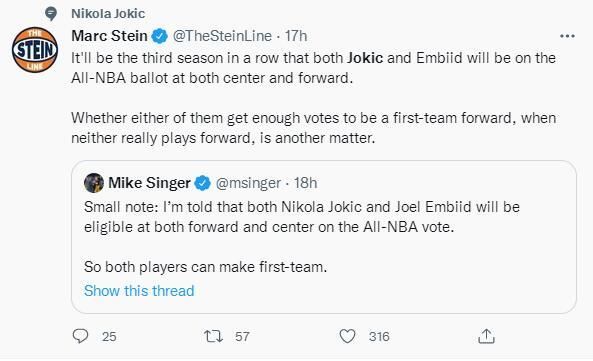Click The Stein Line basketball avatar

click(35, 50)
